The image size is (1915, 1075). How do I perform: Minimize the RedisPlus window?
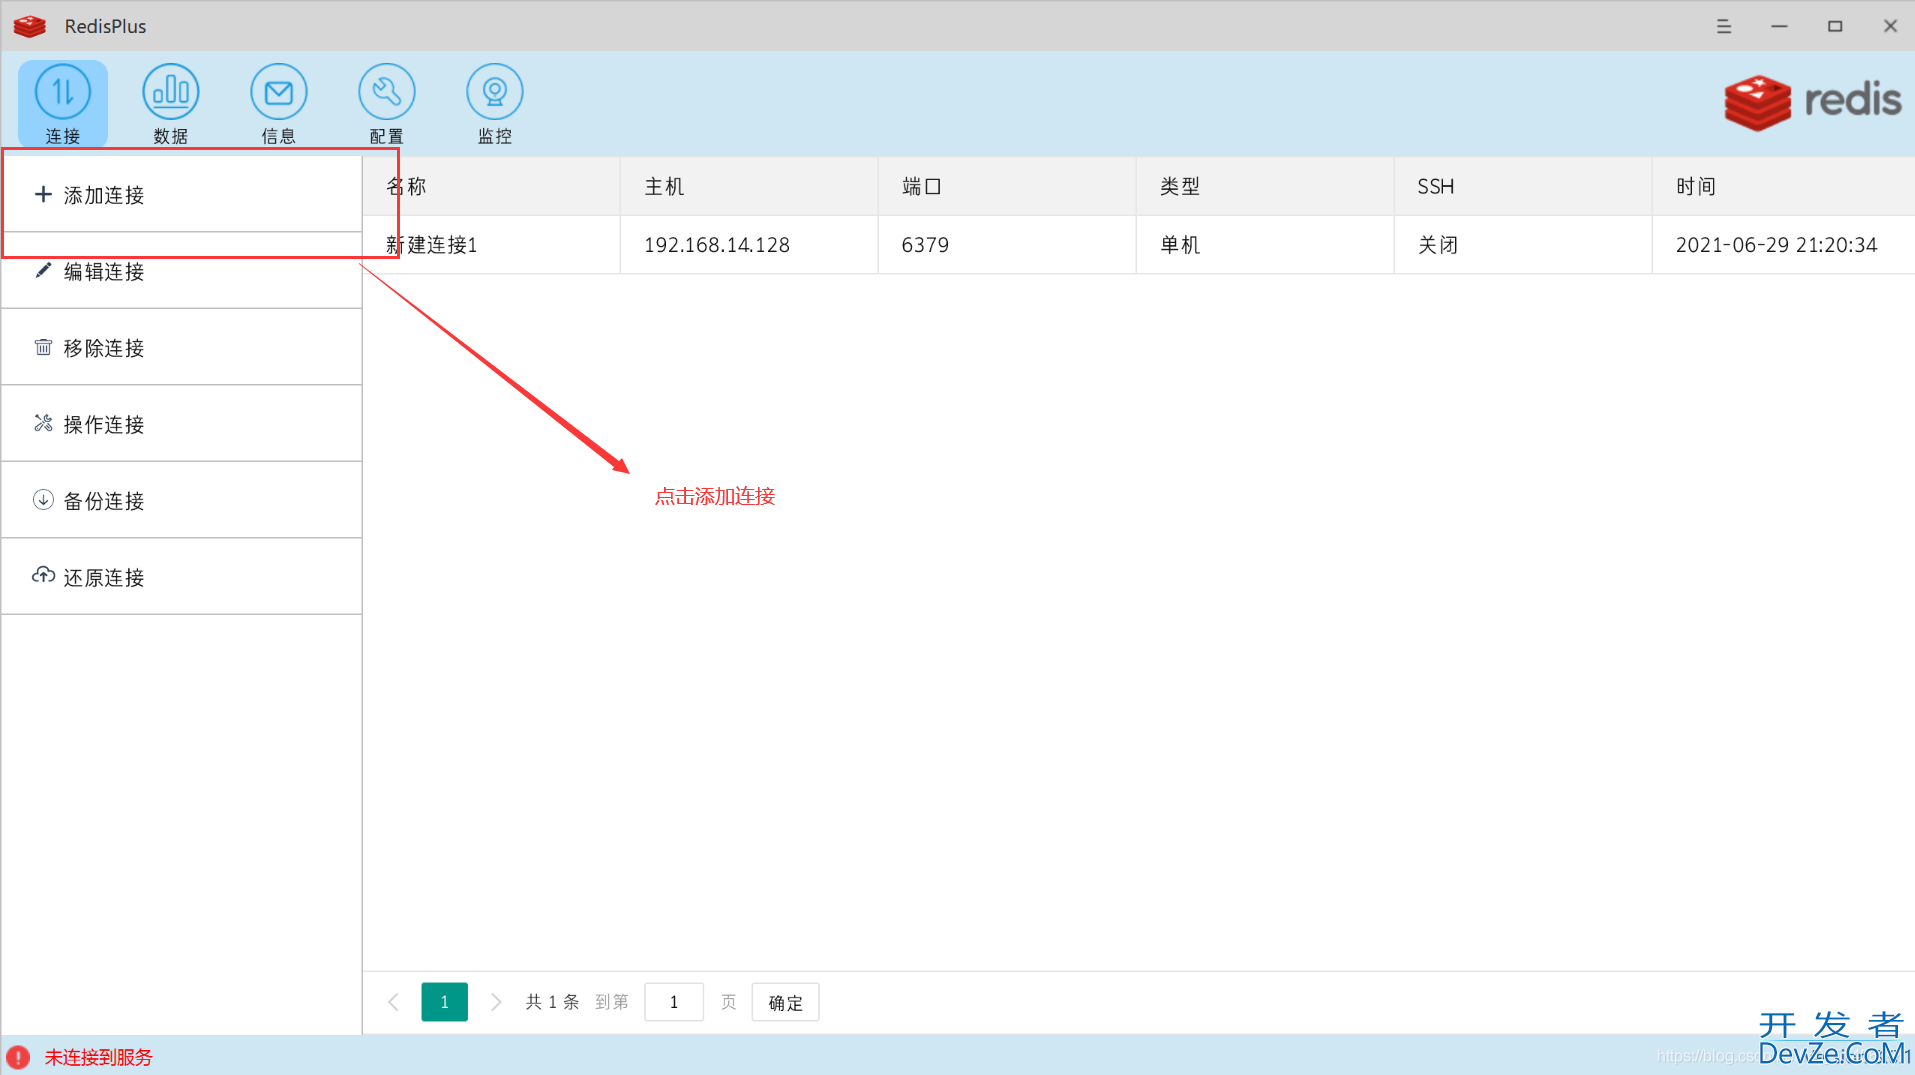coord(1779,26)
